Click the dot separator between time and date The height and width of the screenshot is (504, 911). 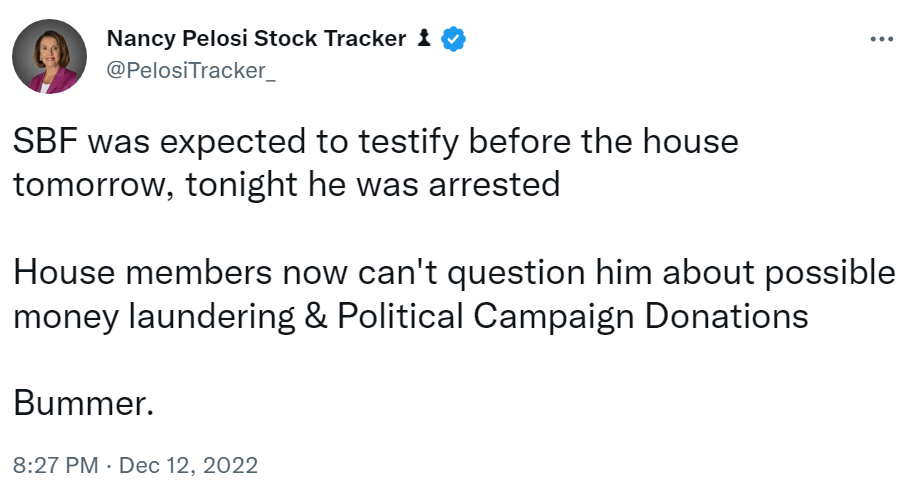[x=108, y=465]
